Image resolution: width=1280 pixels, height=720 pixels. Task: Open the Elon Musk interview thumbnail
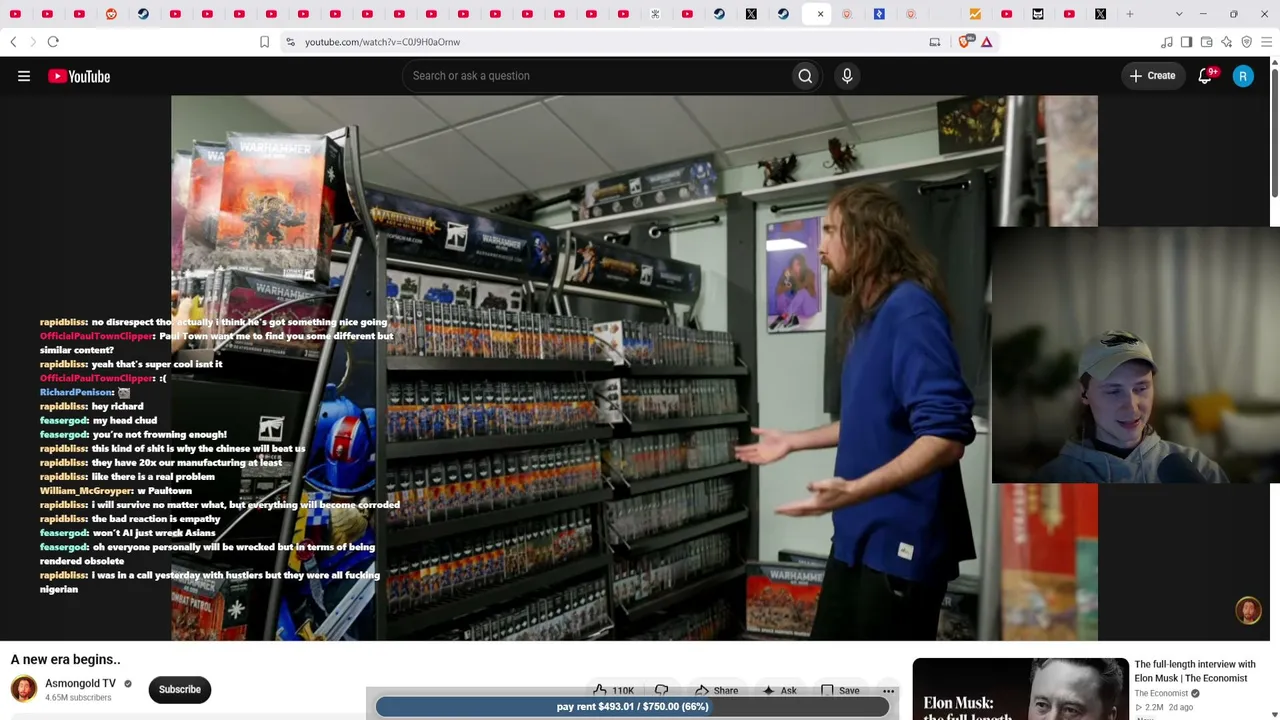click(x=1020, y=689)
